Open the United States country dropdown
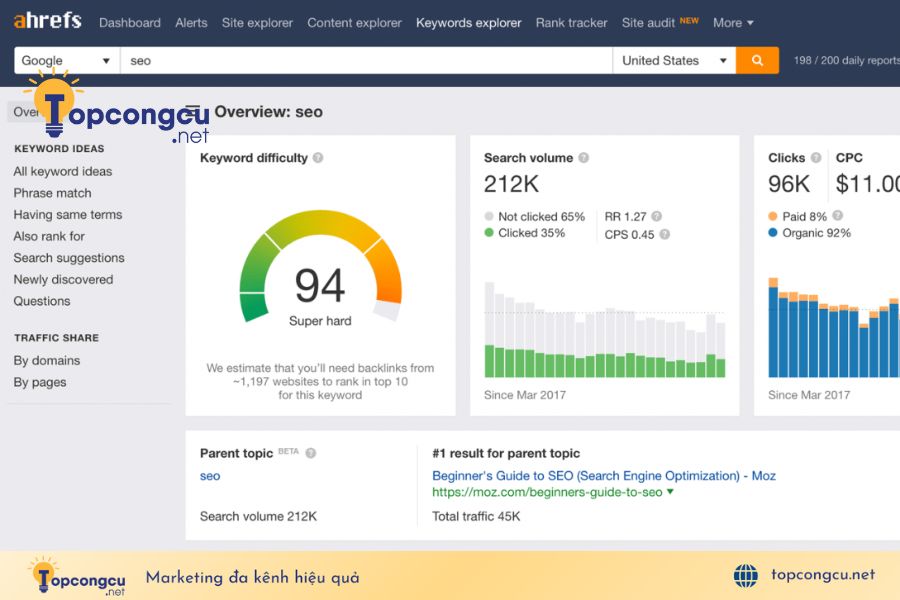900x600 pixels. pos(674,60)
